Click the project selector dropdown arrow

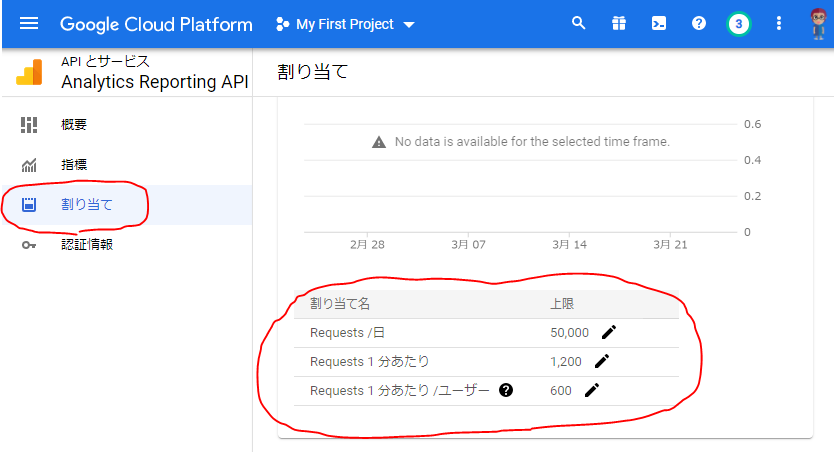click(409, 25)
